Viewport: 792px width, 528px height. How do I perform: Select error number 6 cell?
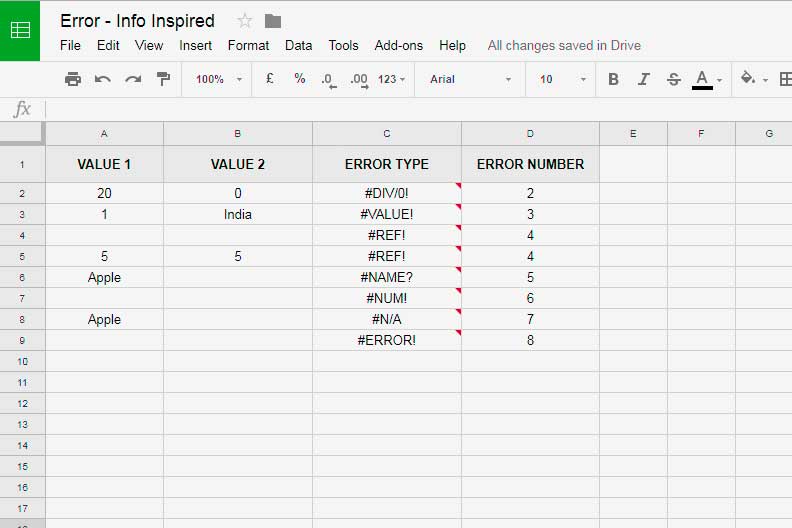point(530,298)
